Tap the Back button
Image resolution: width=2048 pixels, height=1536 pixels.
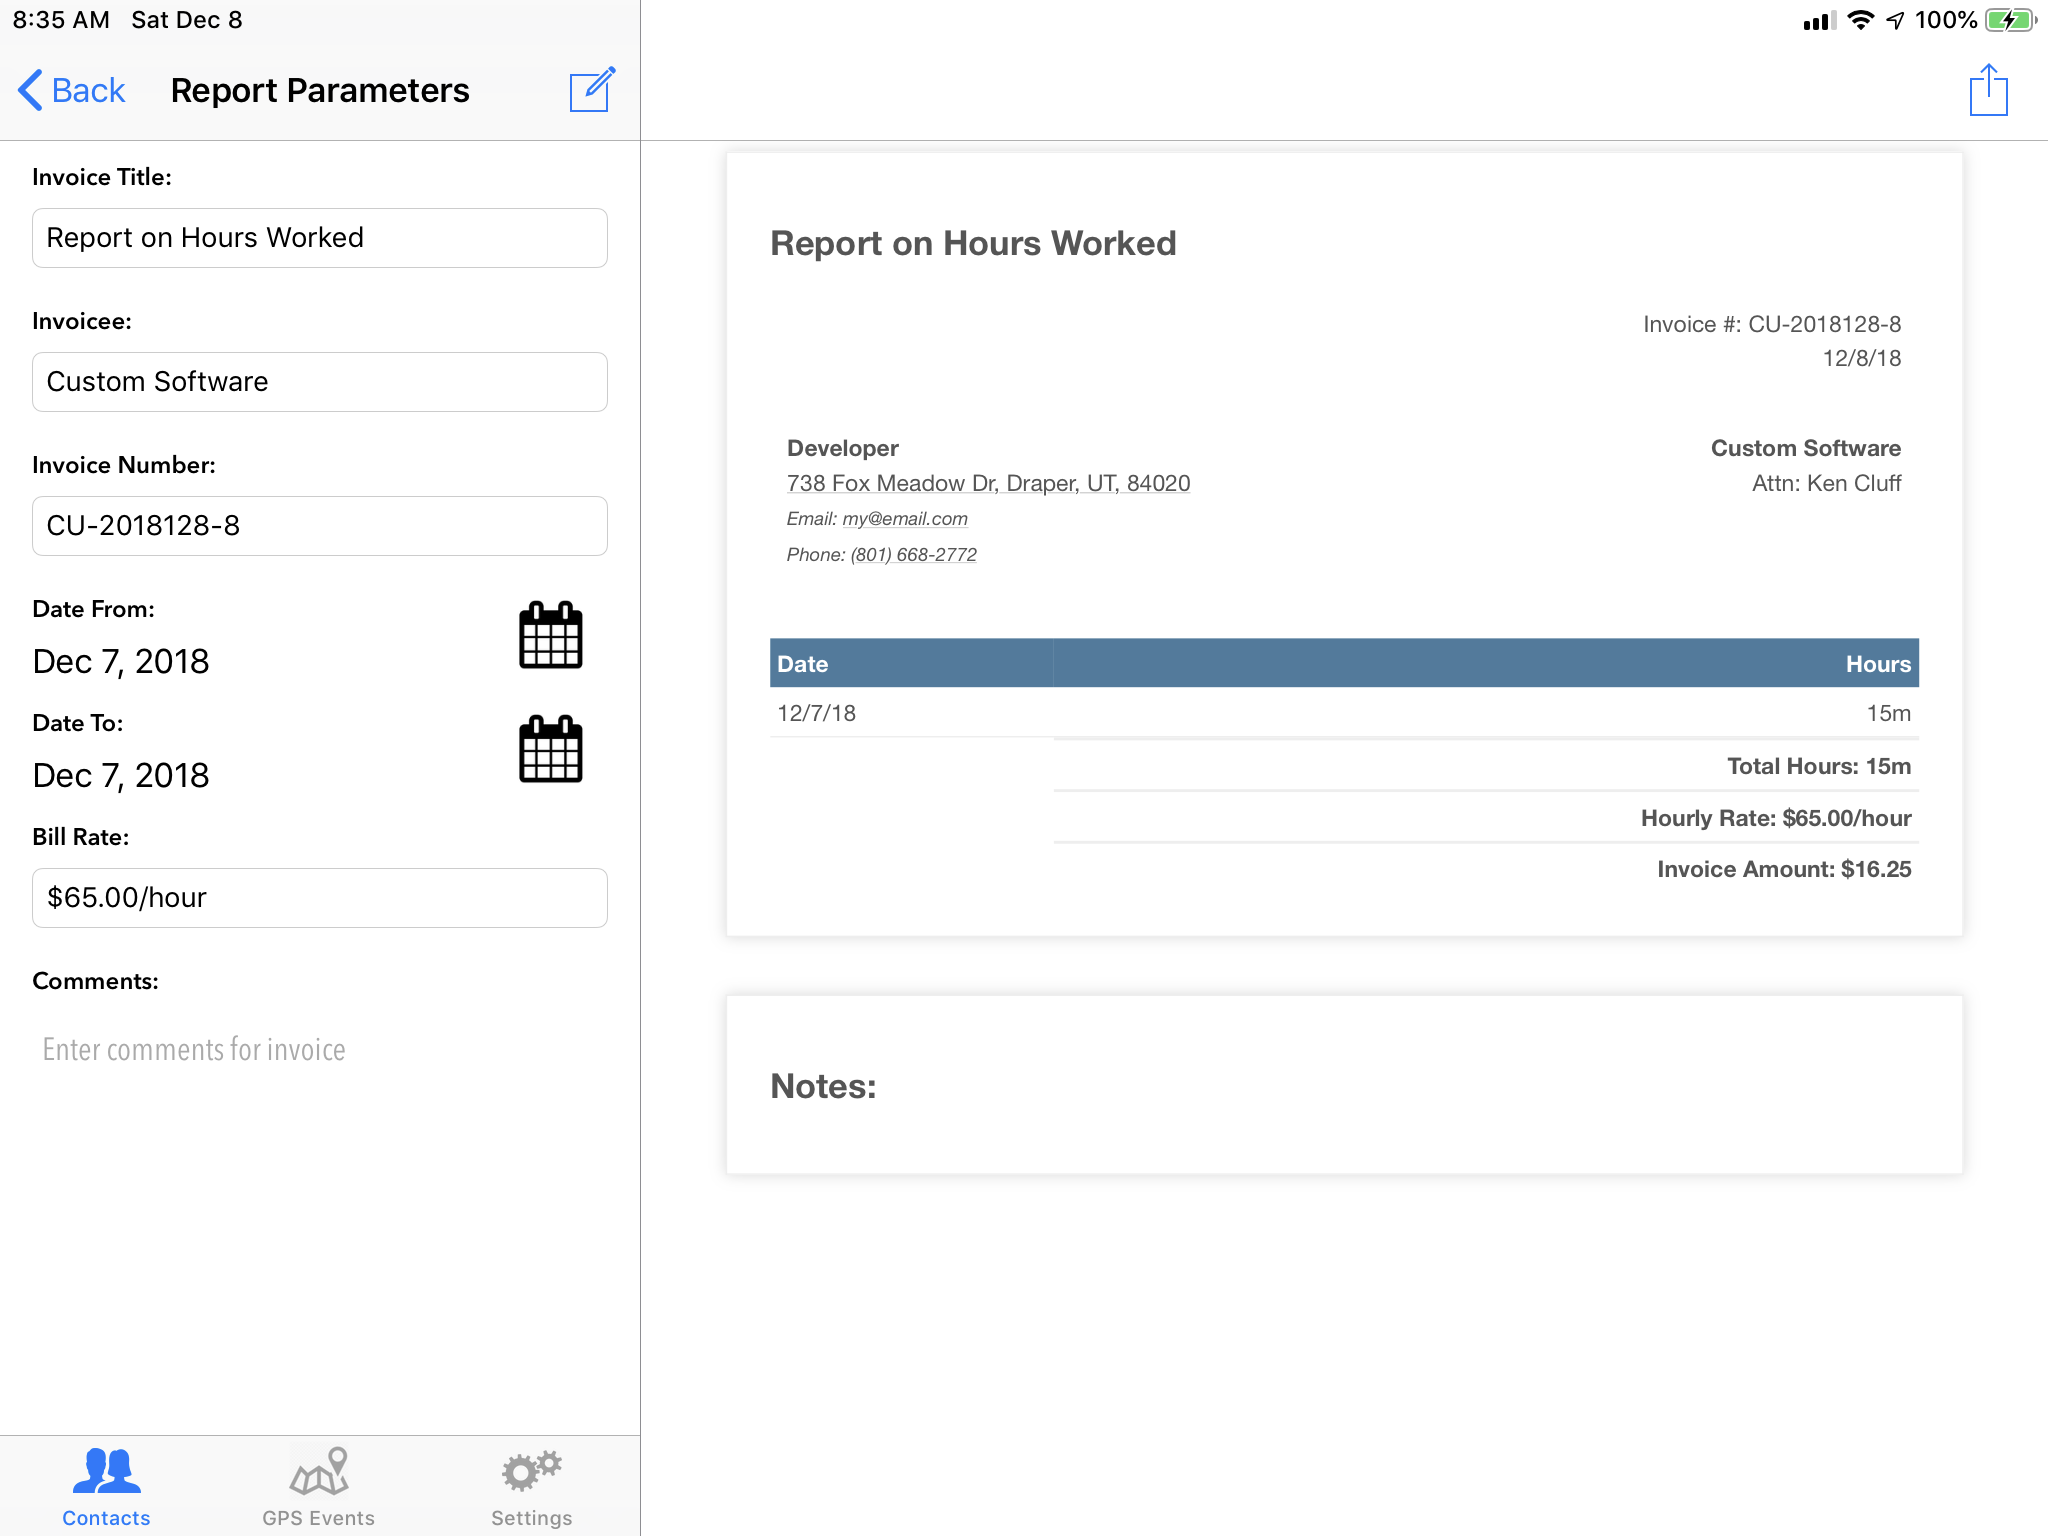71,90
